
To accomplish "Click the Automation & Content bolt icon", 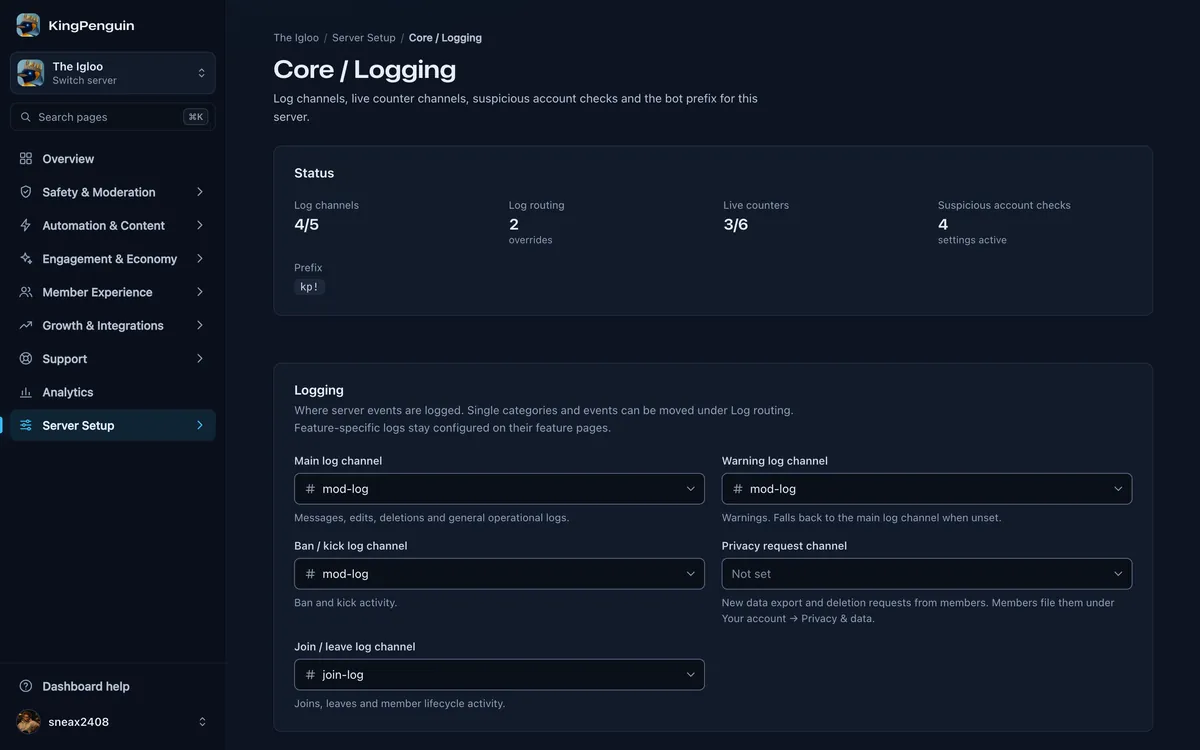I will (26, 225).
